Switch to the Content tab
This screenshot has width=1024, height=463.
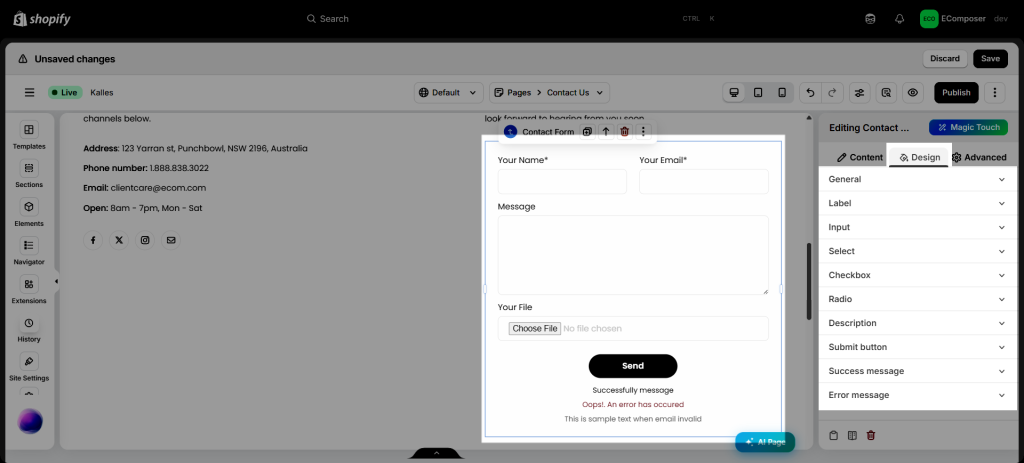860,157
